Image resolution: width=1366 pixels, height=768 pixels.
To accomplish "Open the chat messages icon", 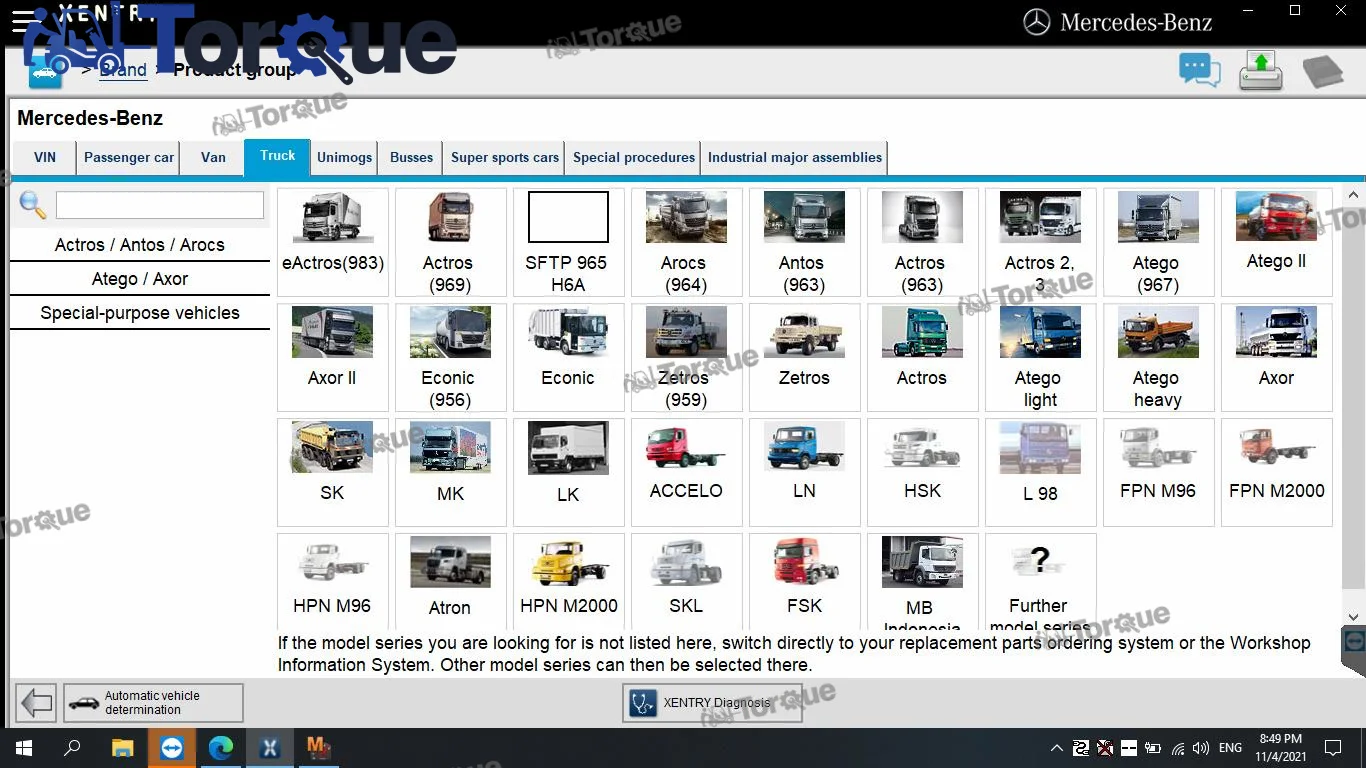I will click(x=1200, y=70).
